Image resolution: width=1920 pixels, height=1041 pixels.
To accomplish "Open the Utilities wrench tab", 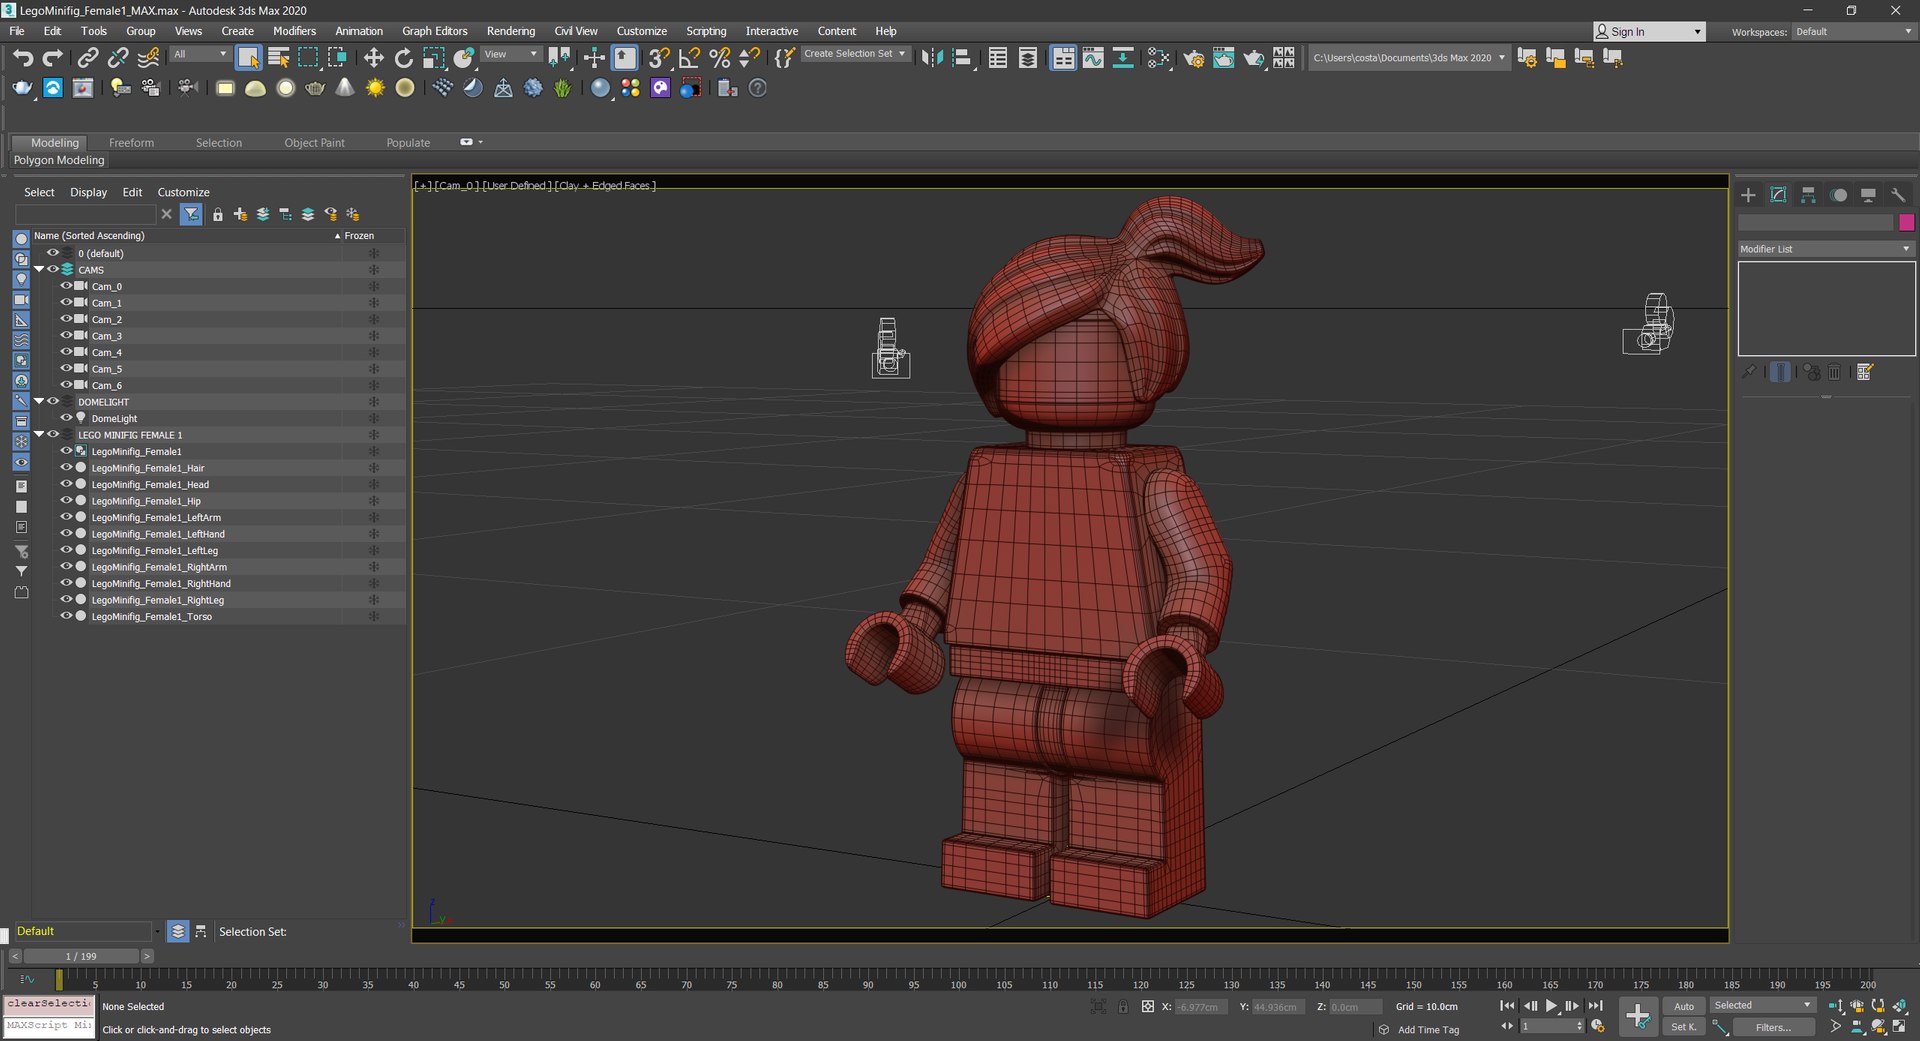I will click(1898, 195).
